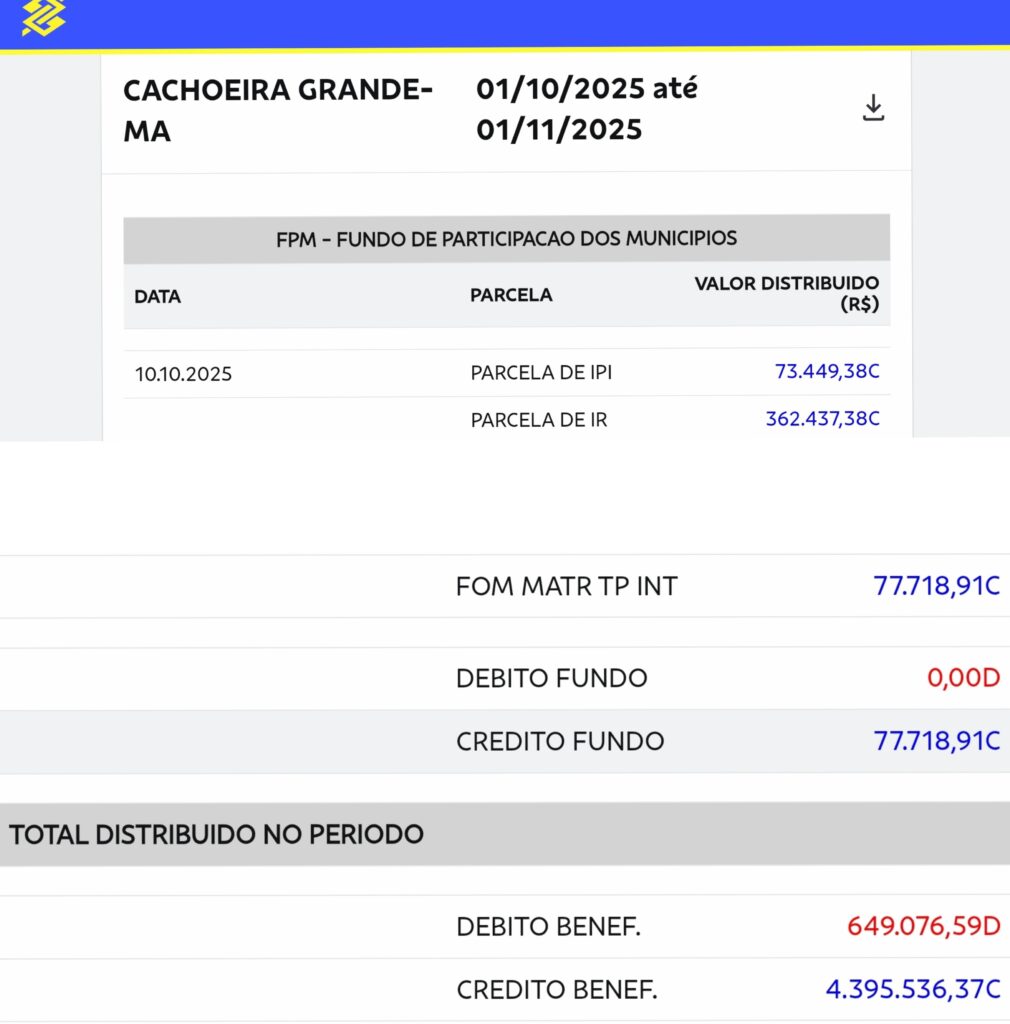The height and width of the screenshot is (1024, 1010).
Task: Click the CREDITO BENEF. value 4.395.536,37C
Action: click(913, 989)
